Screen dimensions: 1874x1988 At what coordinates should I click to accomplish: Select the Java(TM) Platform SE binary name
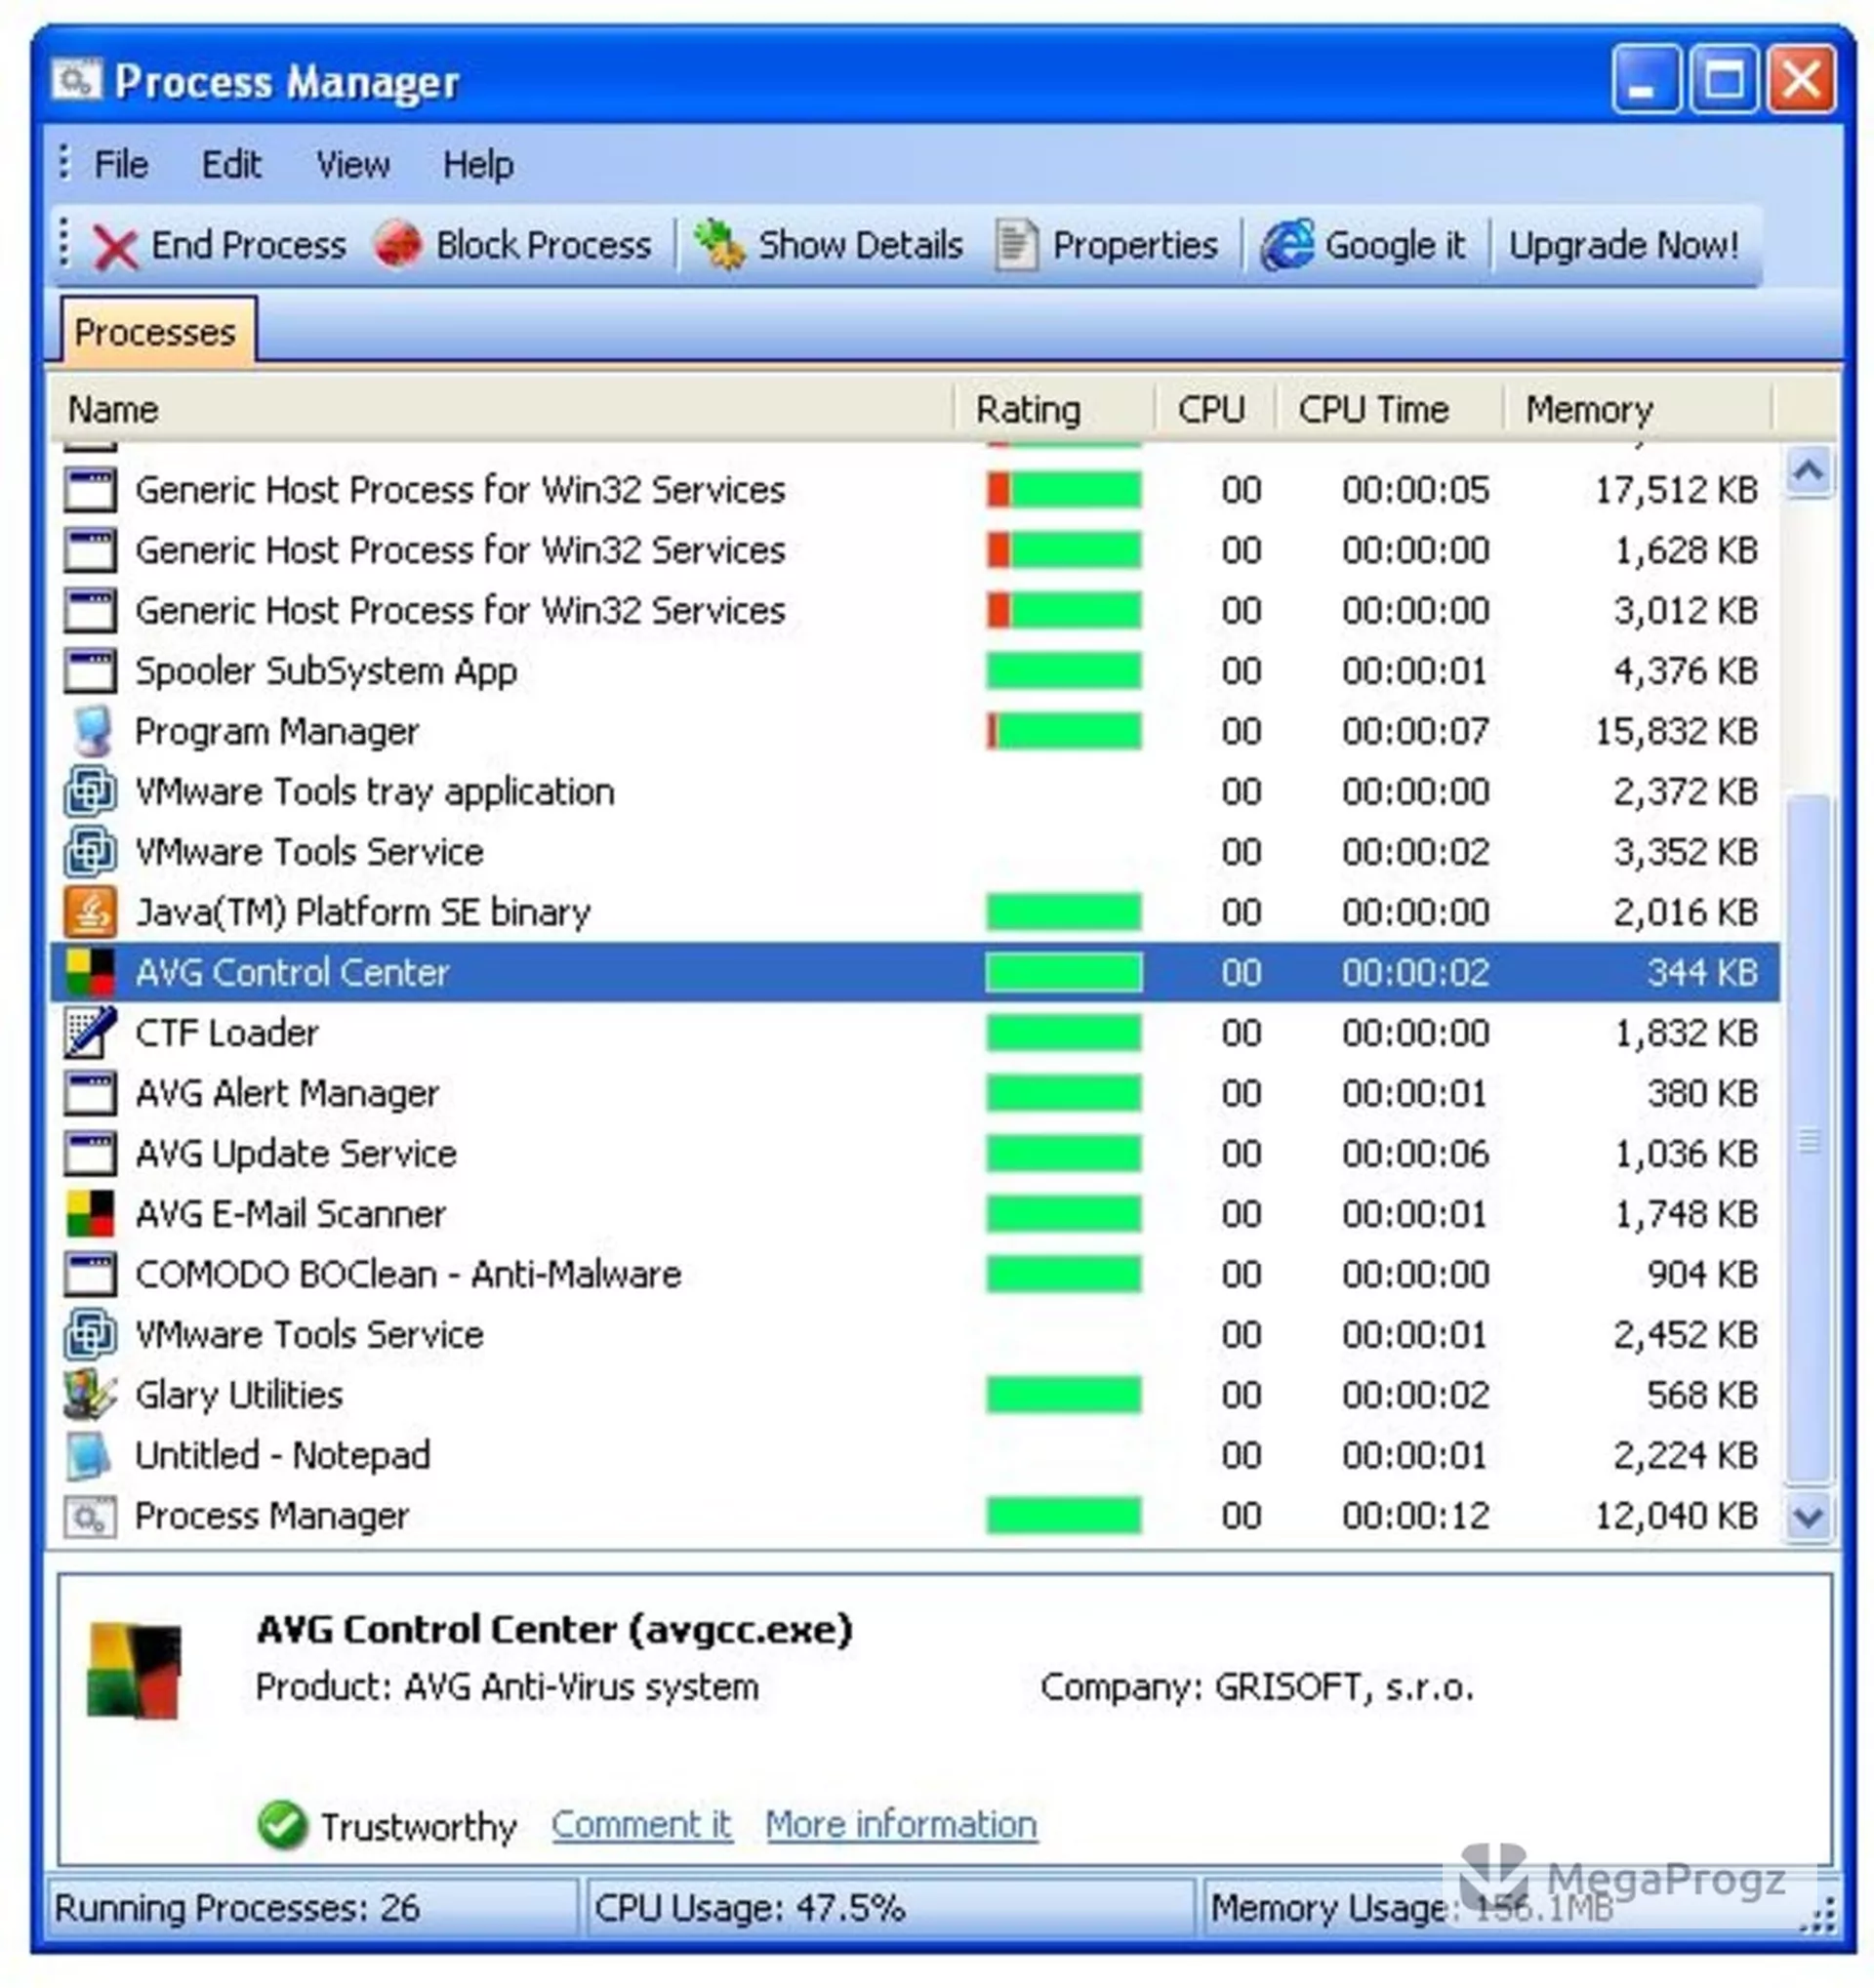click(x=363, y=913)
